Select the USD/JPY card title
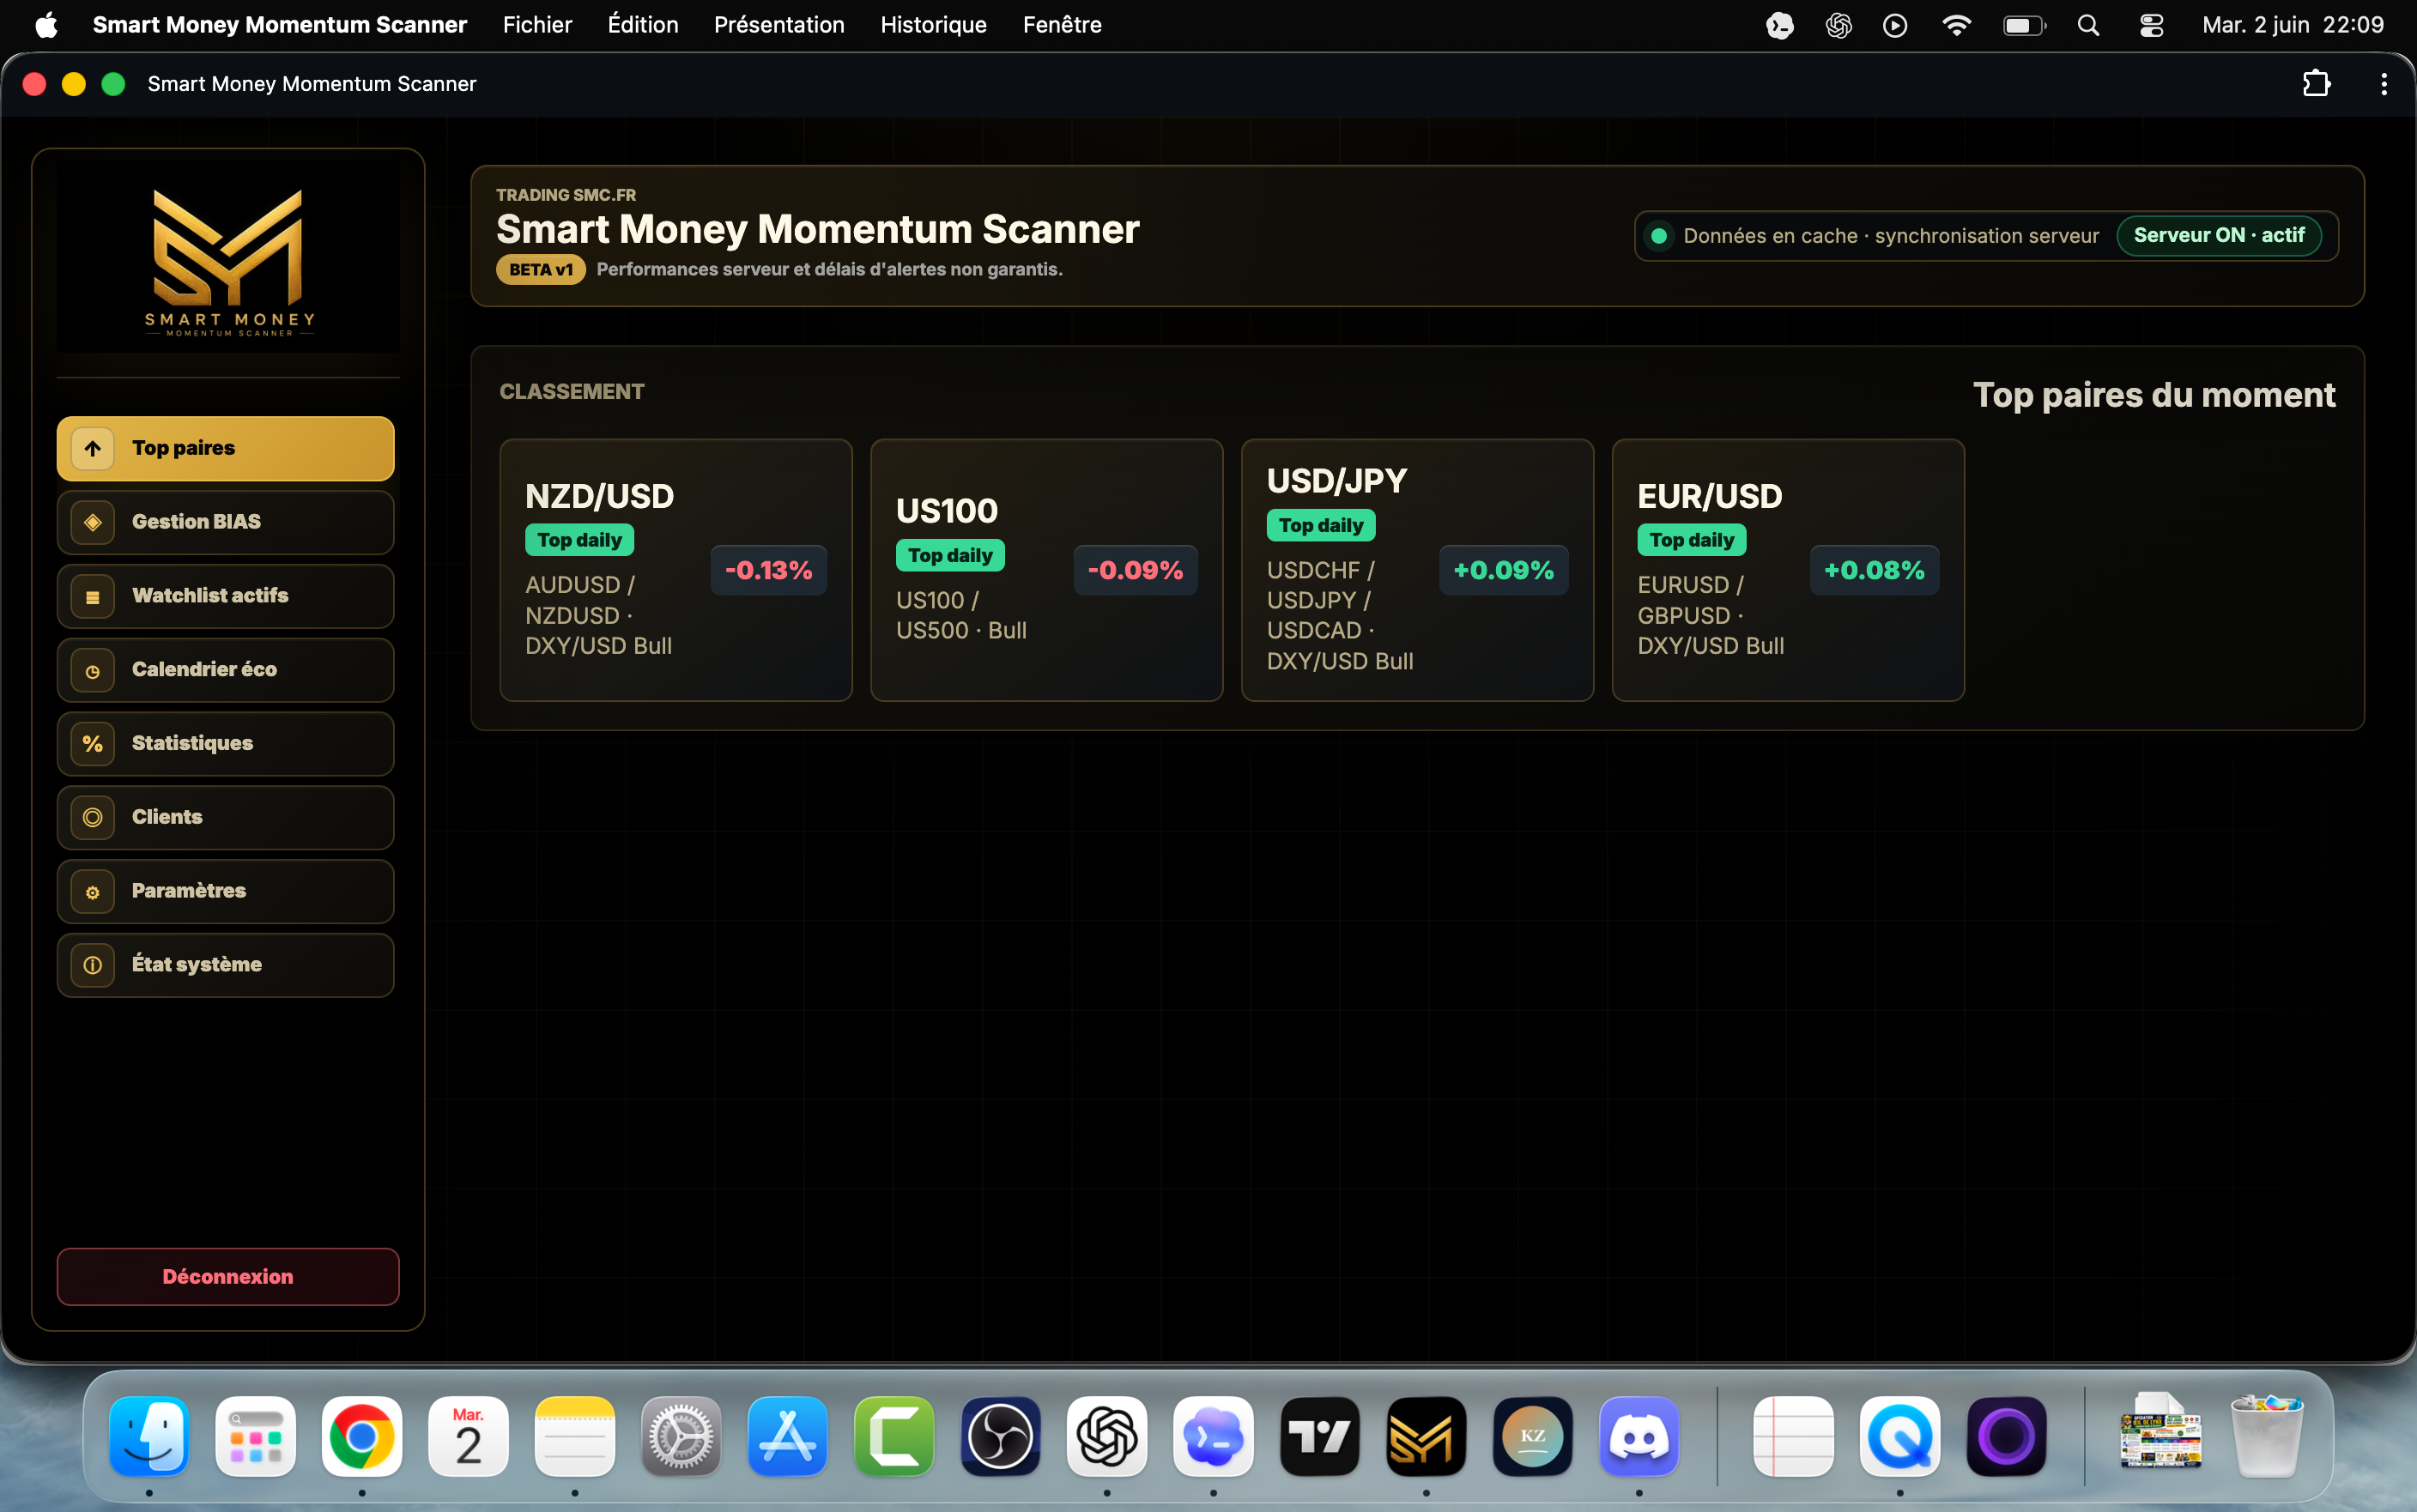This screenshot has width=2417, height=1512. point(1336,481)
